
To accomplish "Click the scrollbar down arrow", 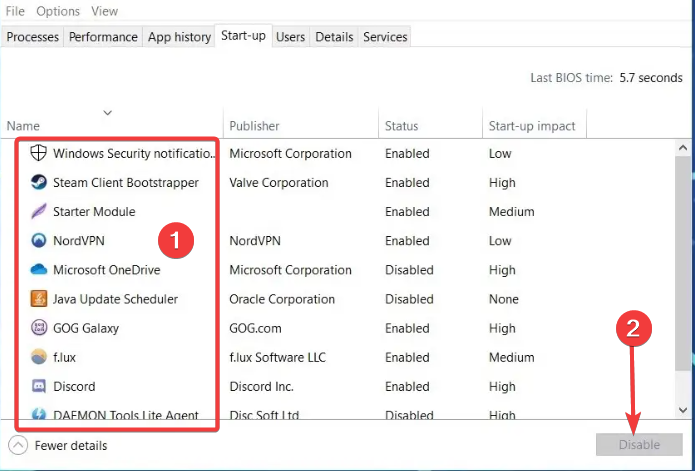I will click(683, 410).
